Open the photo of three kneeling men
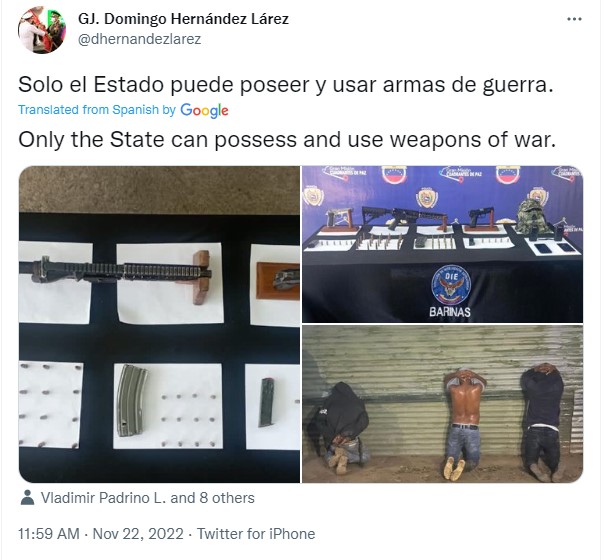This screenshot has height=560, width=604. pyautogui.click(x=442, y=404)
